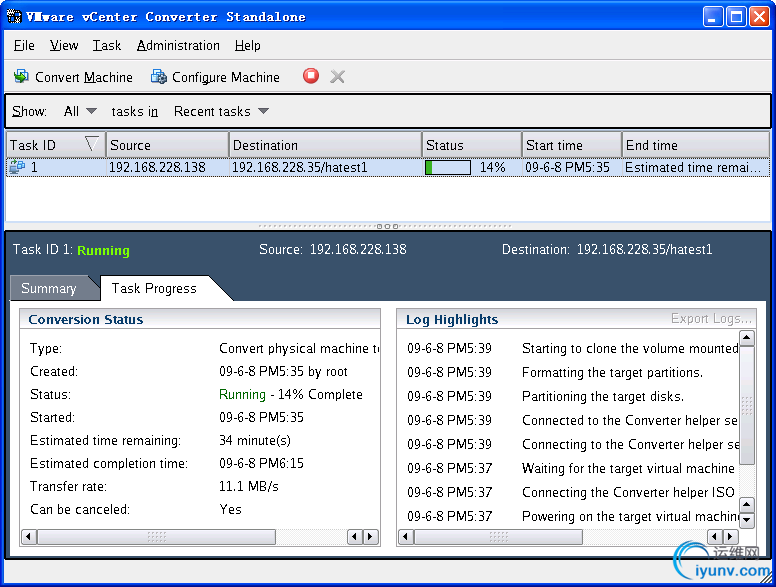
Task: Click 'Connecting the Converter helper ISO' log entry
Action: (629, 492)
